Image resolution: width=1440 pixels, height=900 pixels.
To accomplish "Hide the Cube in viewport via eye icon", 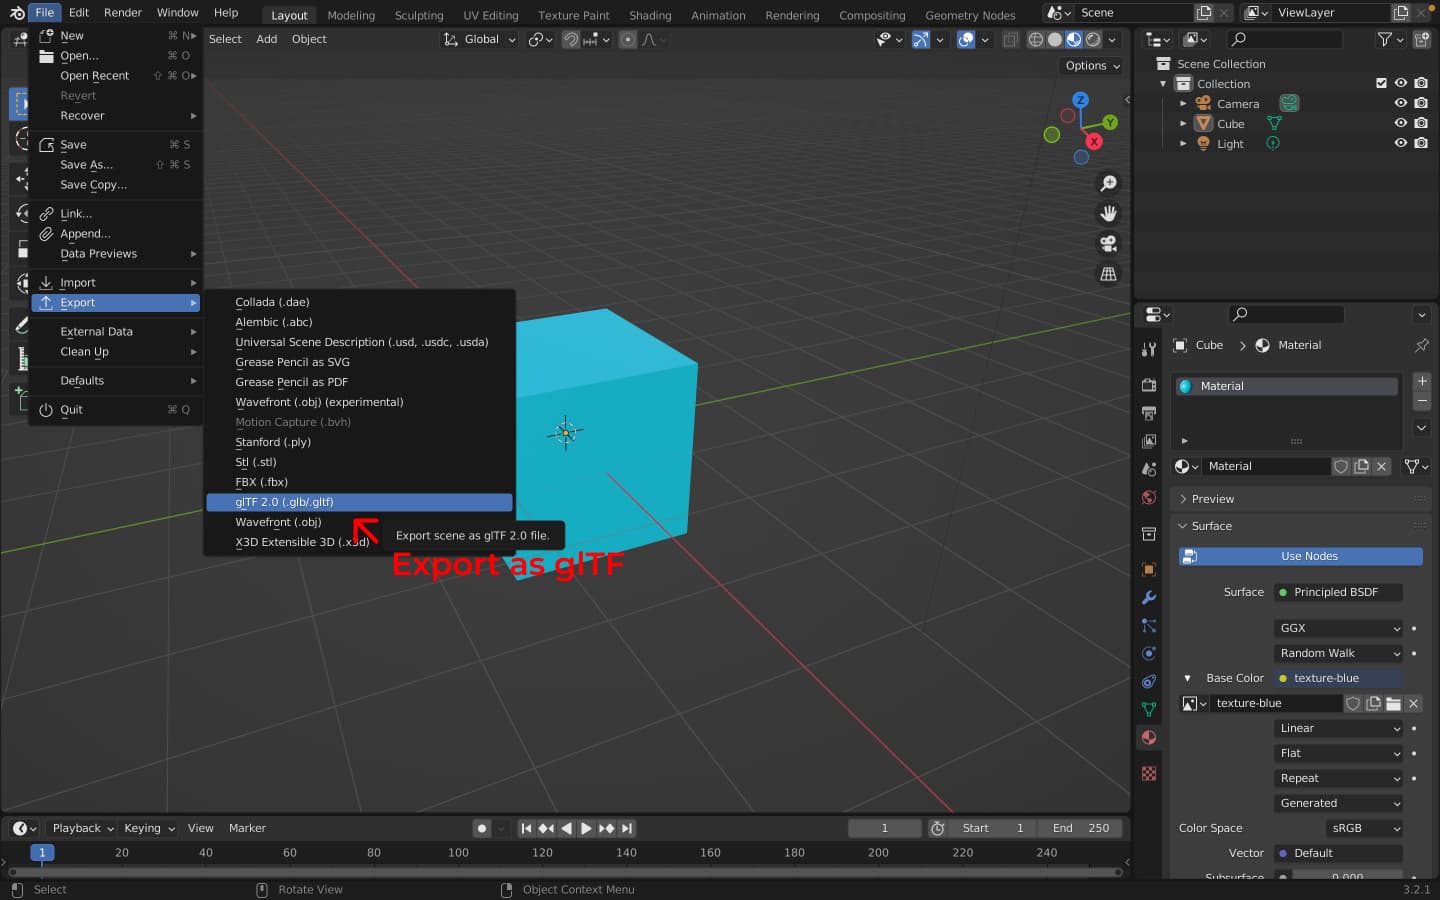I will [1400, 123].
